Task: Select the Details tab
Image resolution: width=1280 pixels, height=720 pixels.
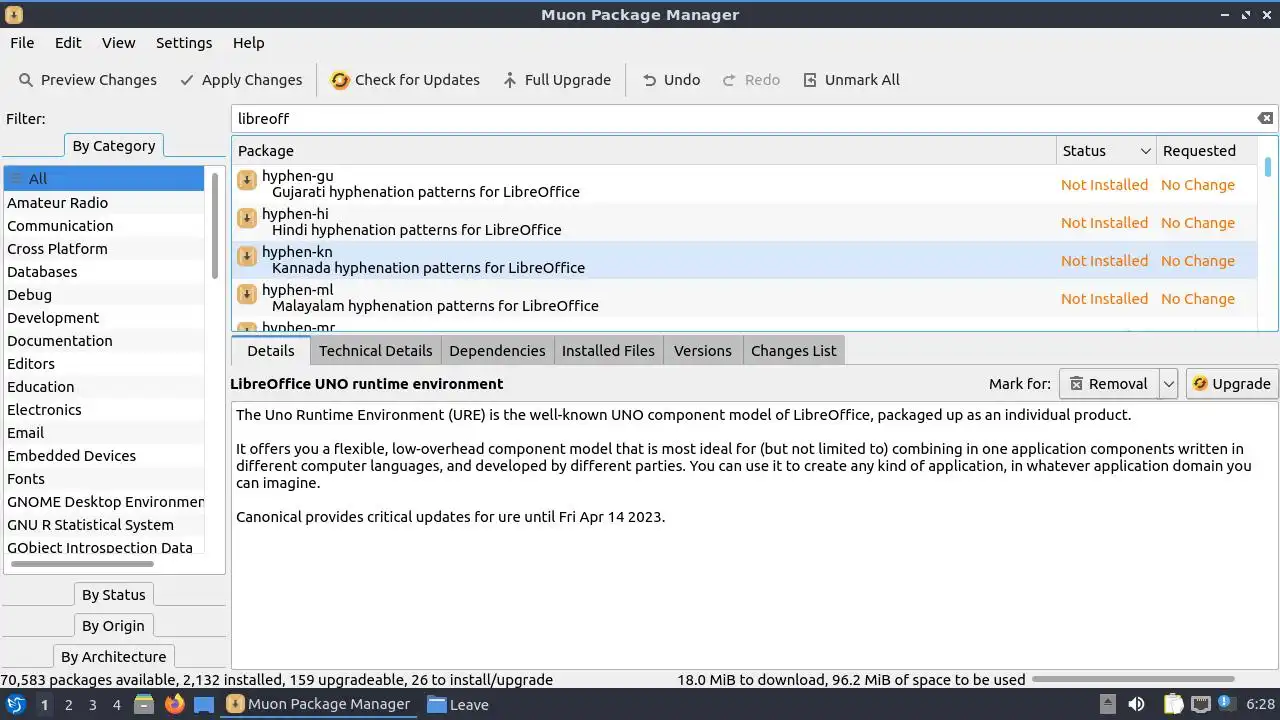Action: (271, 351)
